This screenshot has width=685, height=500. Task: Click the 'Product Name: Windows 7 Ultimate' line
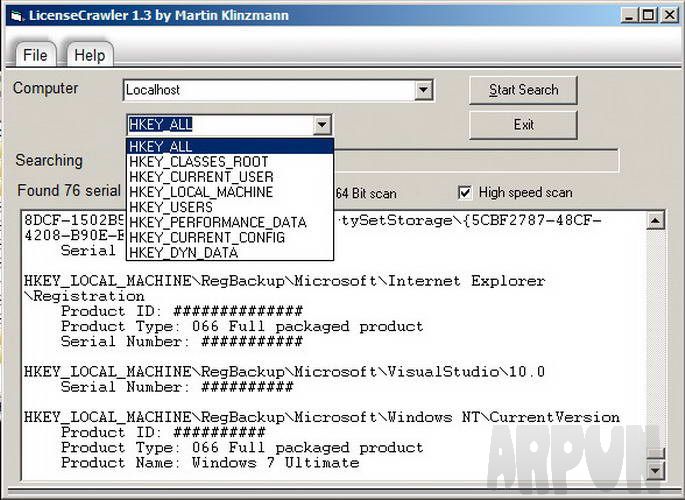click(x=210, y=462)
